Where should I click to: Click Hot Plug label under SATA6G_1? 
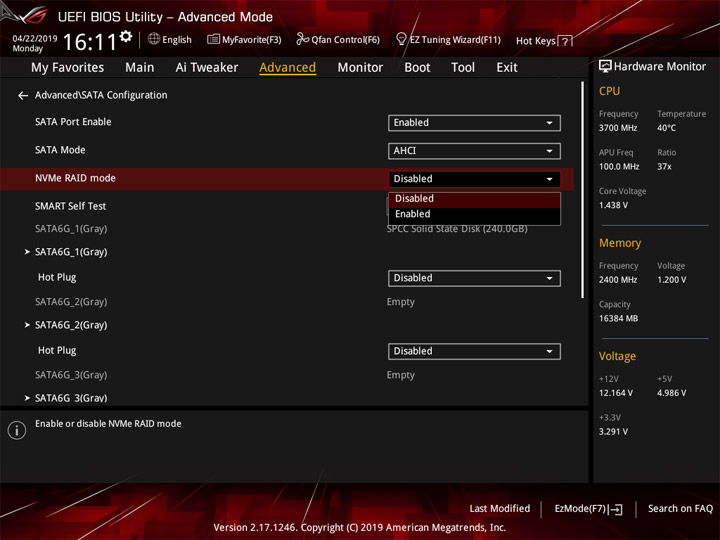coord(57,277)
